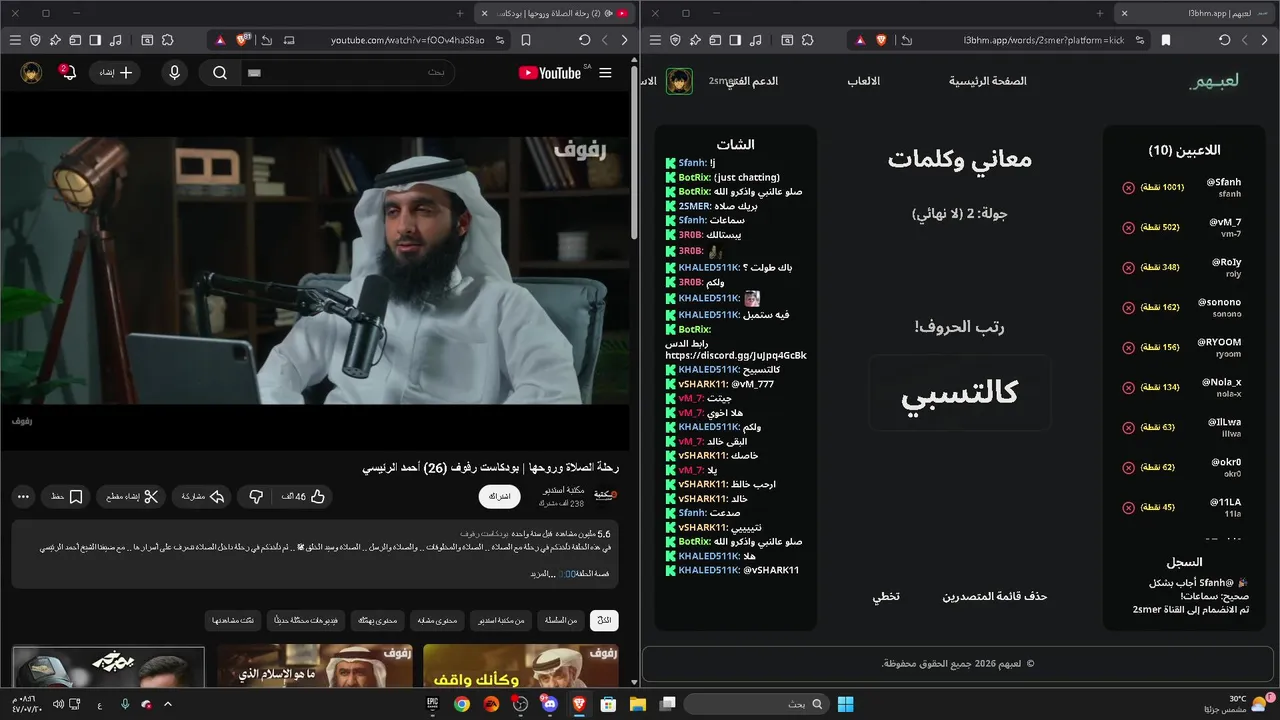This screenshot has height=720, width=1280.
Task: Reload the l3bhm browser window
Action: (1225, 40)
